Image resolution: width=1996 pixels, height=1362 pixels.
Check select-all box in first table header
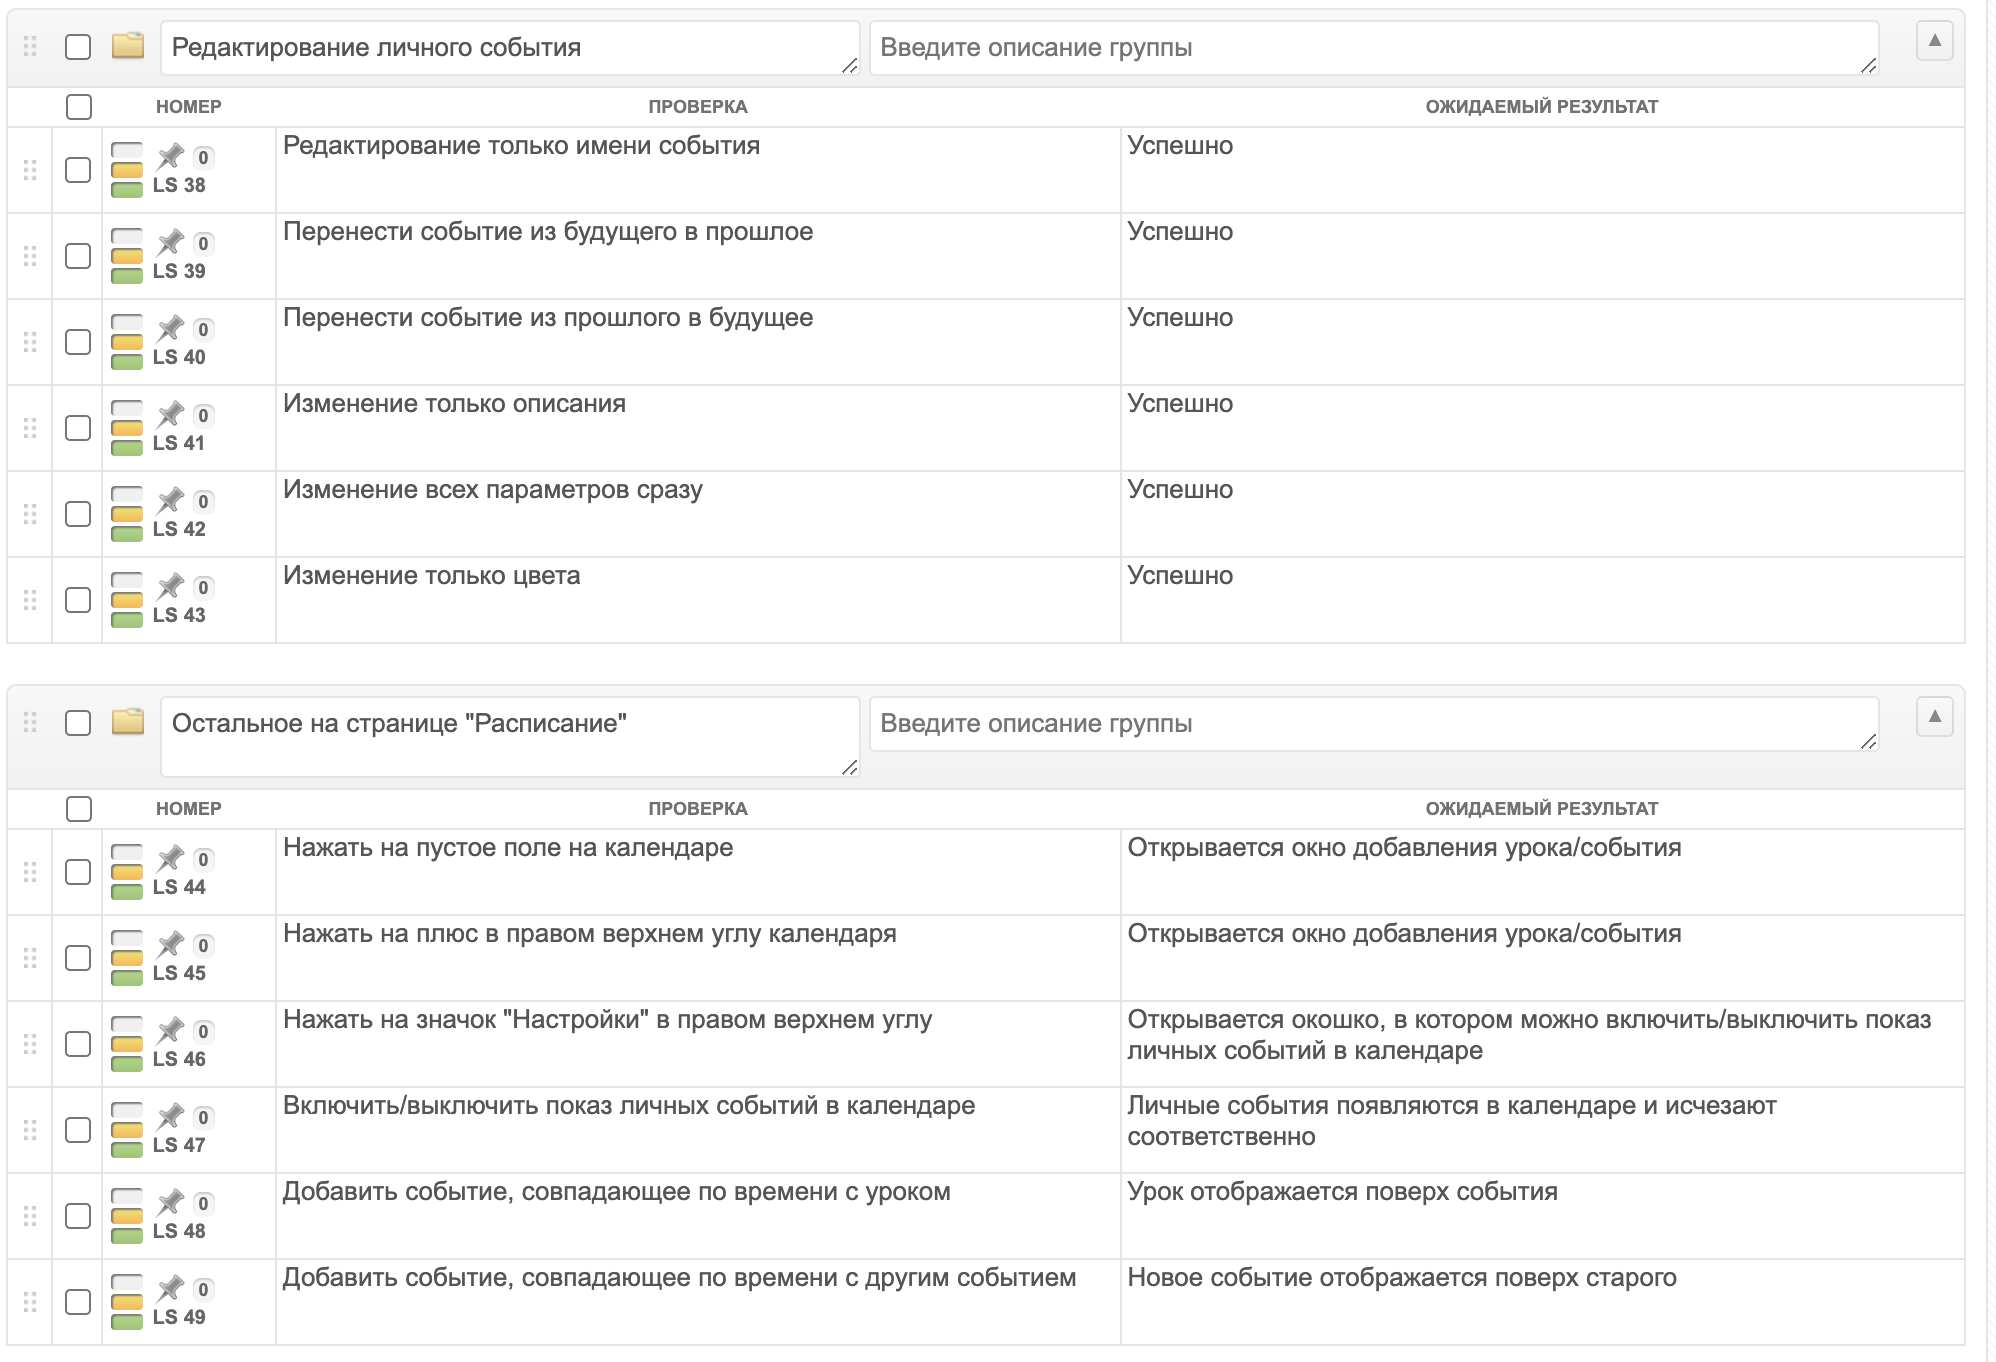79,107
